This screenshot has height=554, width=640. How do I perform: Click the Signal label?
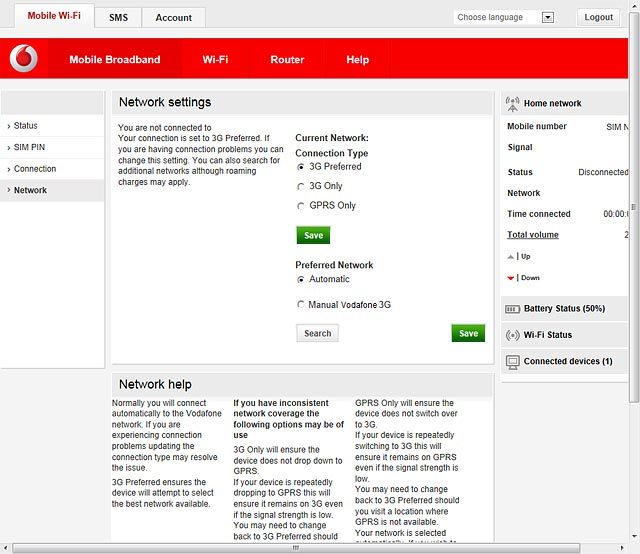coord(520,147)
